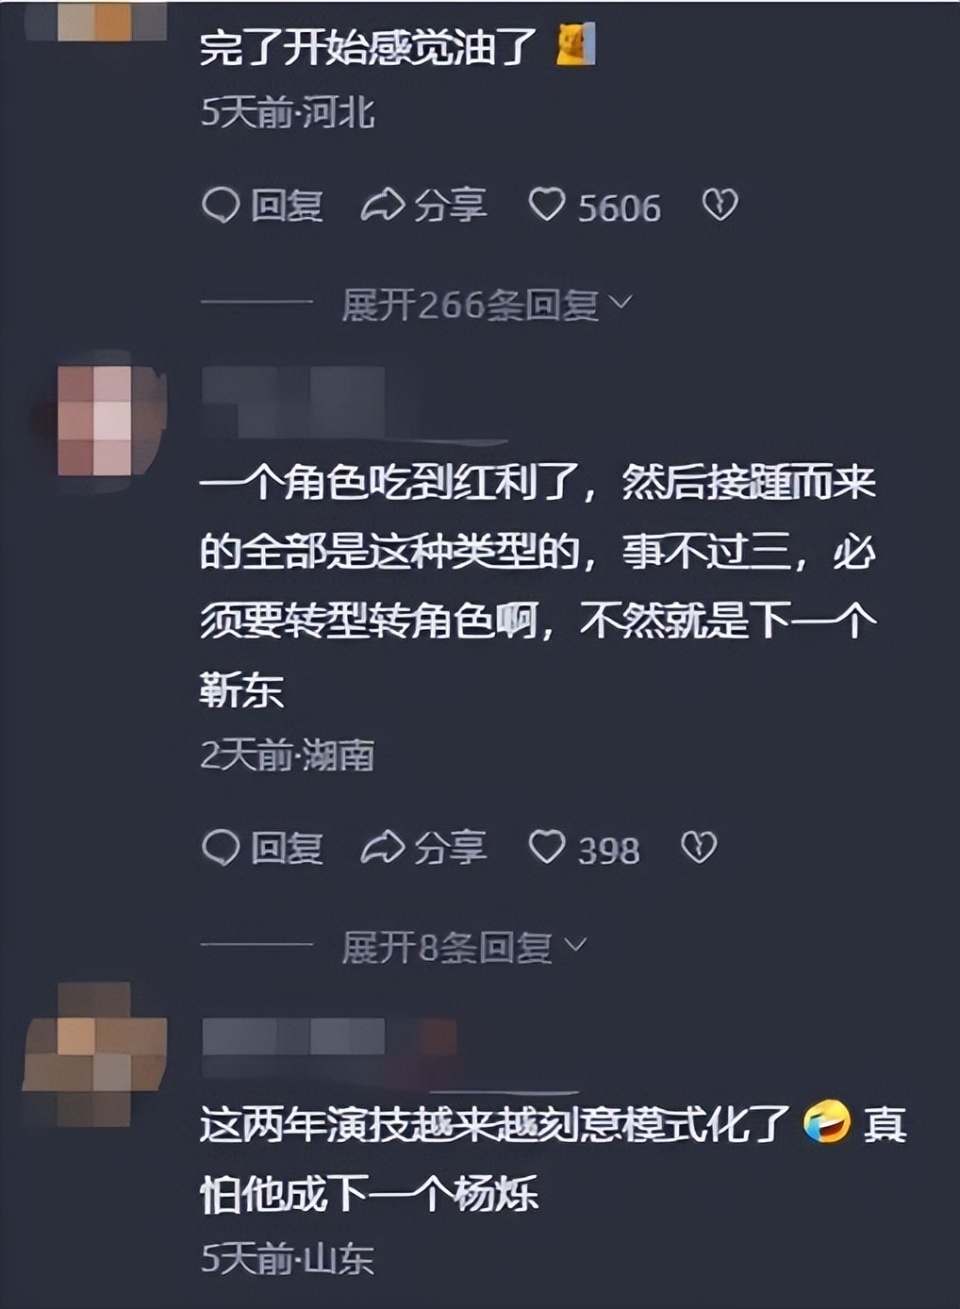
Task: Open the avatar of the 山东 commenter
Action: [96, 1055]
